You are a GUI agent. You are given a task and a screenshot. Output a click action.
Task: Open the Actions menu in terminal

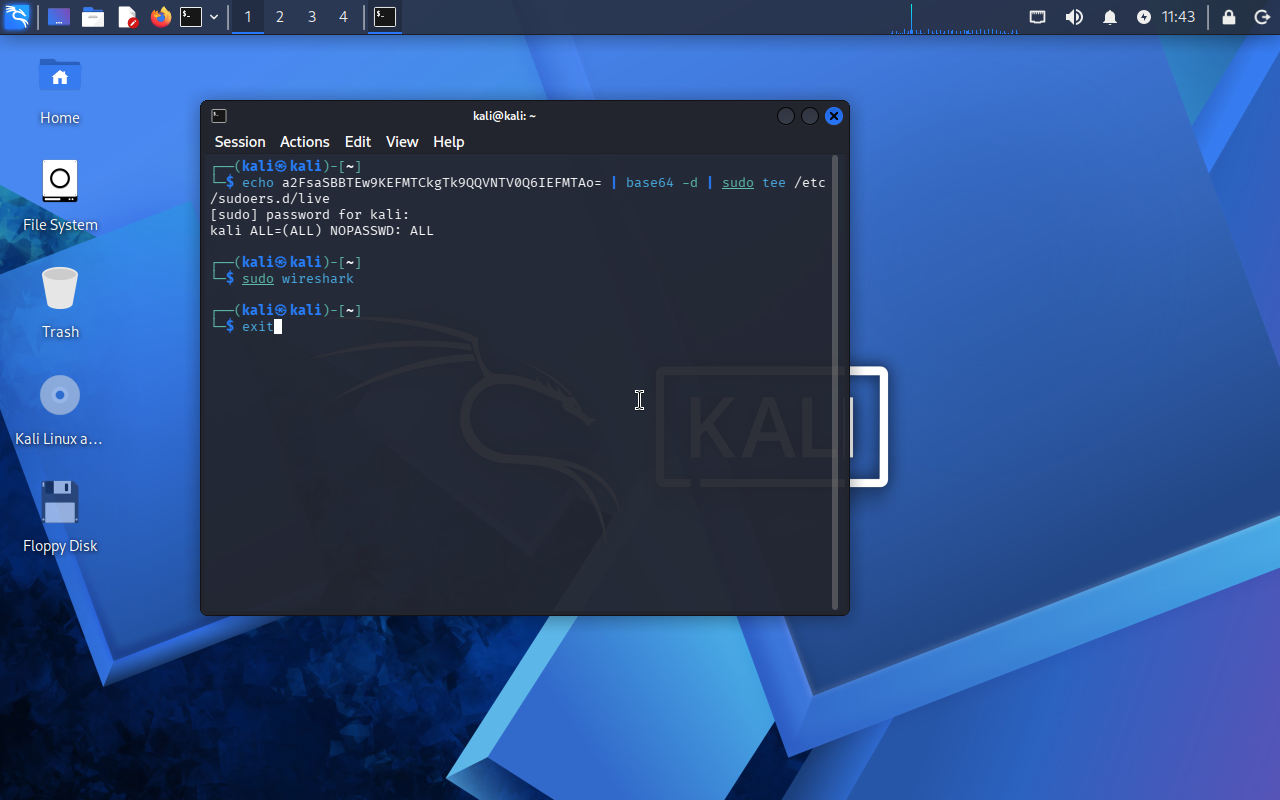click(x=304, y=142)
